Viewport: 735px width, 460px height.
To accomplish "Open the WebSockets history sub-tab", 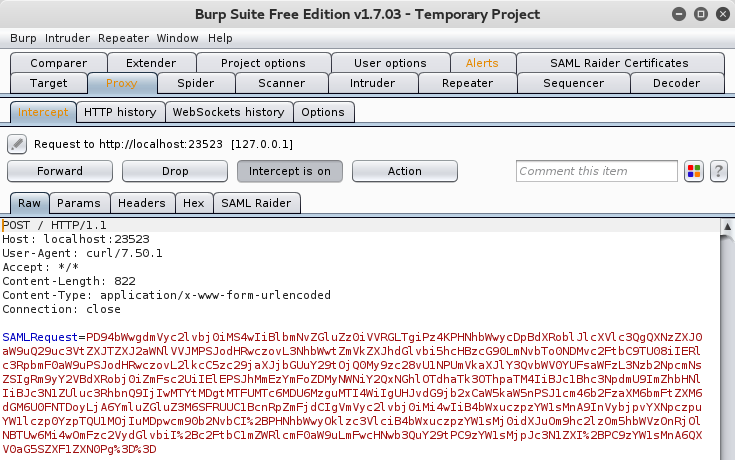I will pyautogui.click(x=228, y=113).
